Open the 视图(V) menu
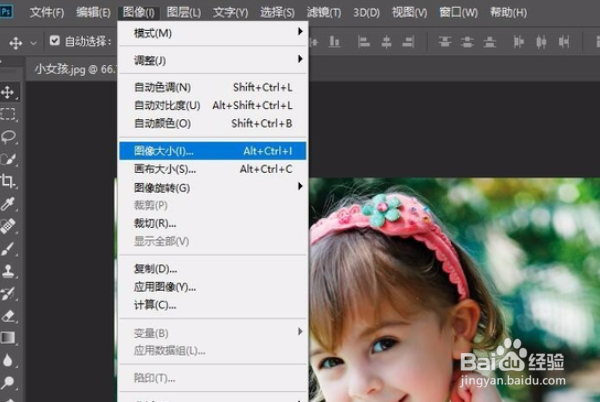Screen dimensions: 600x402 (x=409, y=12)
